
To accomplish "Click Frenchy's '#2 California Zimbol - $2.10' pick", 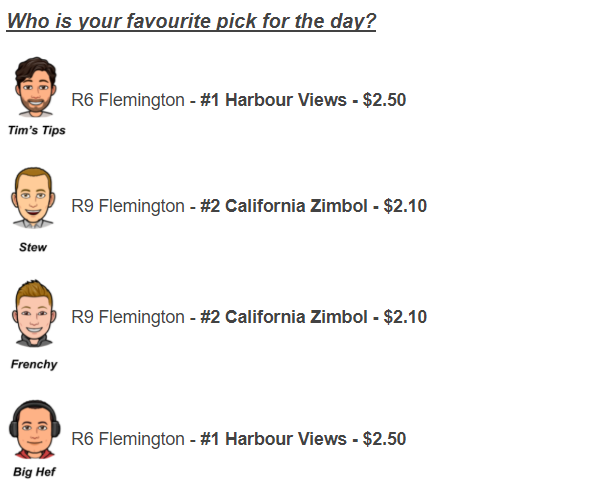I will pos(314,317).
